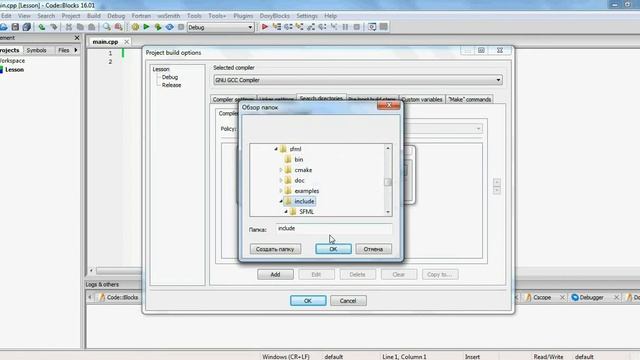This screenshot has width=640, height=360.
Task: Click the Build and run icon
Action: [158, 27]
